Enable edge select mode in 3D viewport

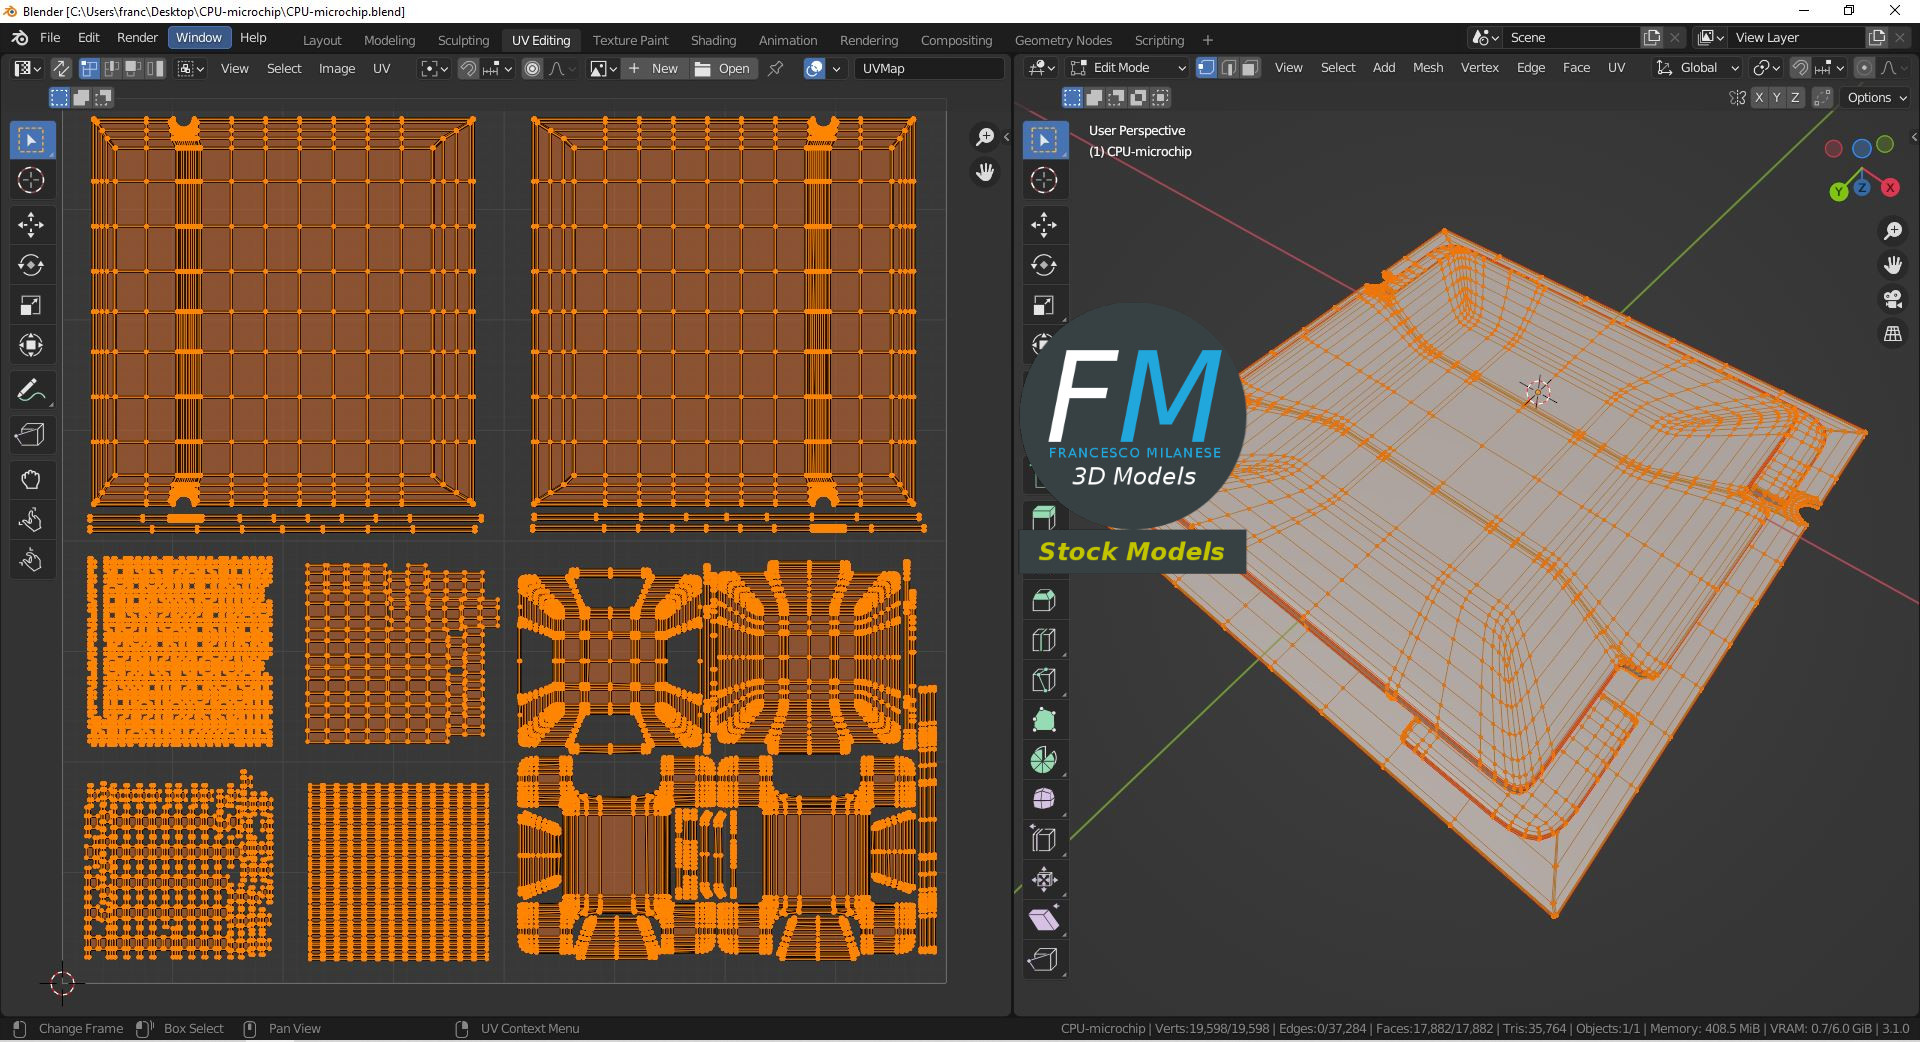(x=1229, y=67)
